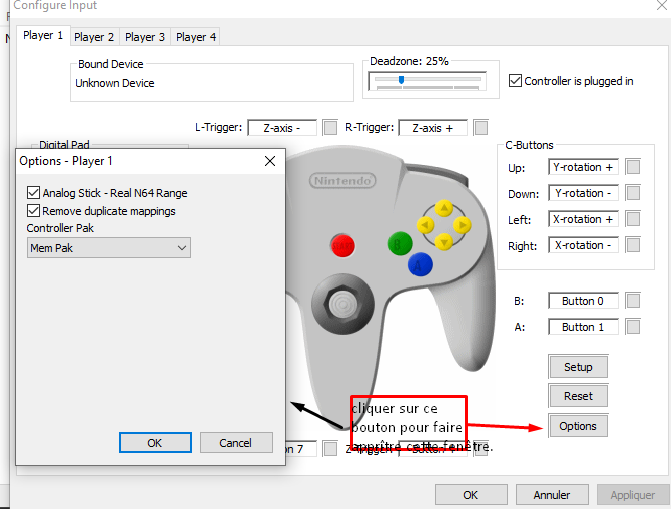Click the square button beside B mapping
Screen dimensions: 671x509
[633, 301]
